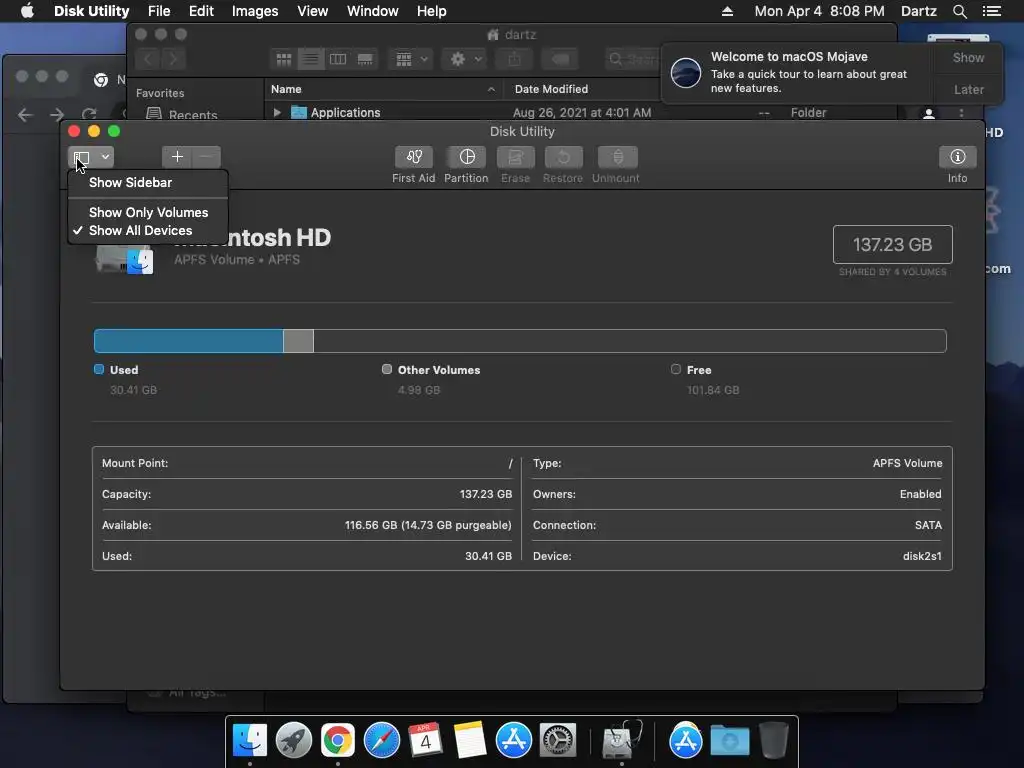Open the View sidebar dropdown button
The width and height of the screenshot is (1024, 768).
click(x=91, y=157)
